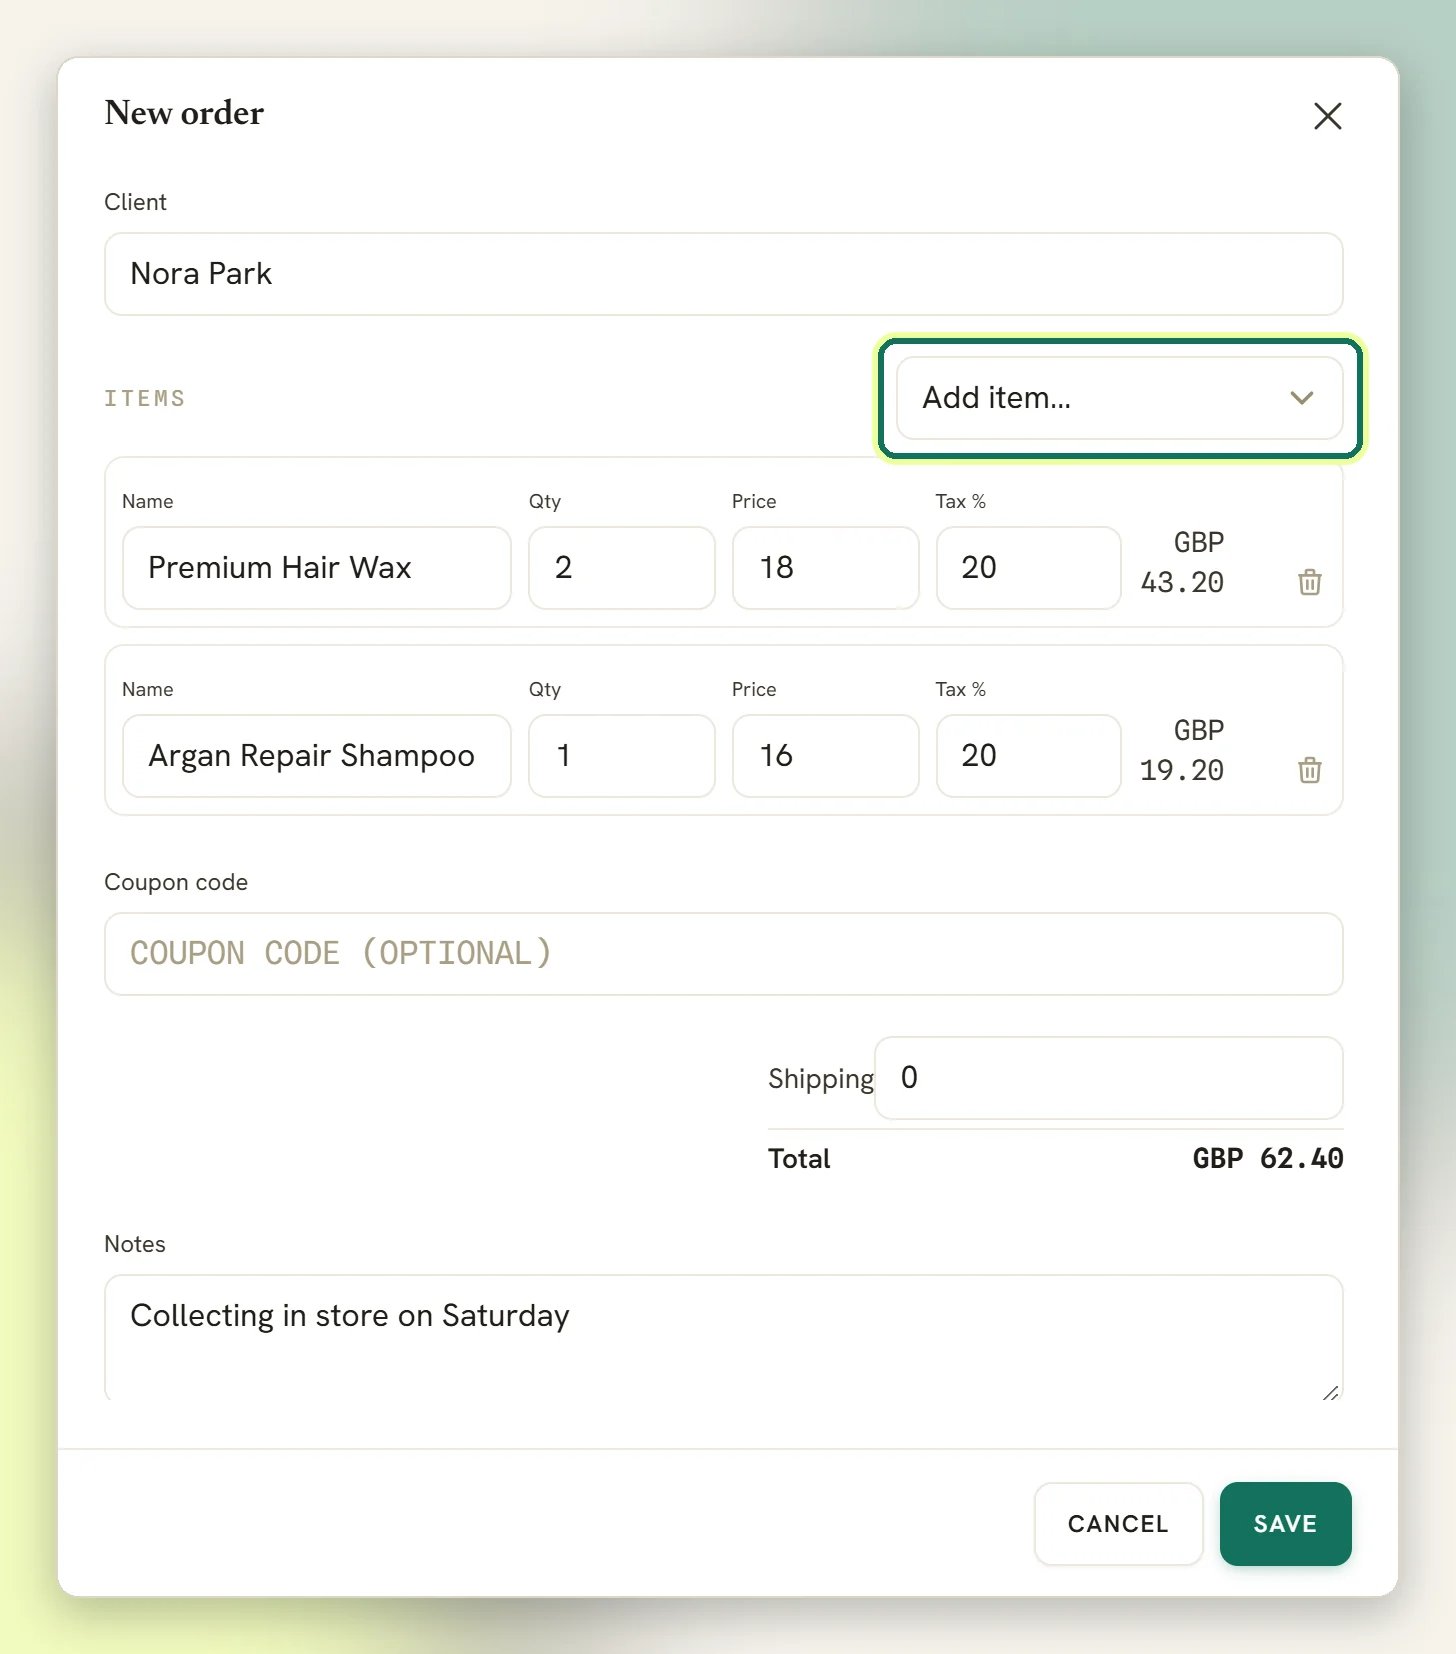Edit the Argan Repair Shampoo name field
1456x1654 pixels.
(316, 756)
